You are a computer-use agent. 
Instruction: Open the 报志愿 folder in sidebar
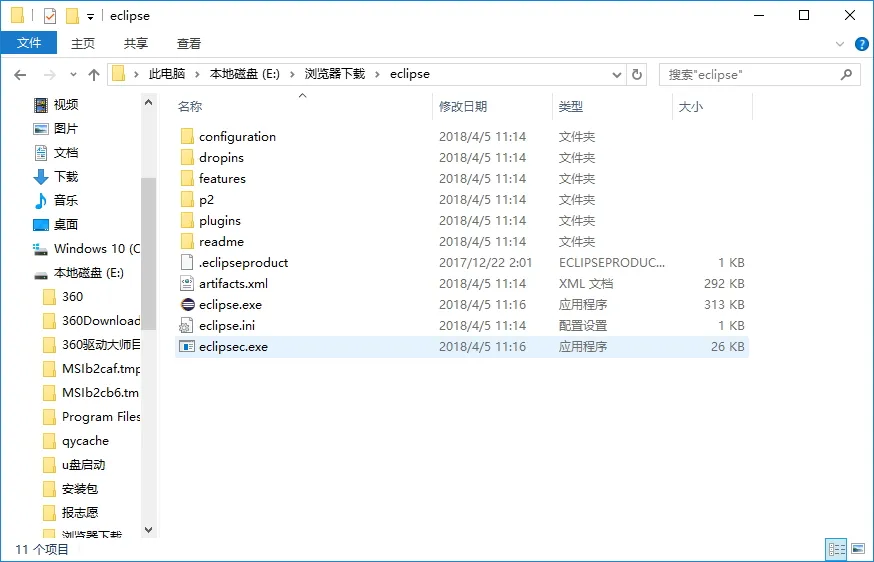[x=71, y=512]
